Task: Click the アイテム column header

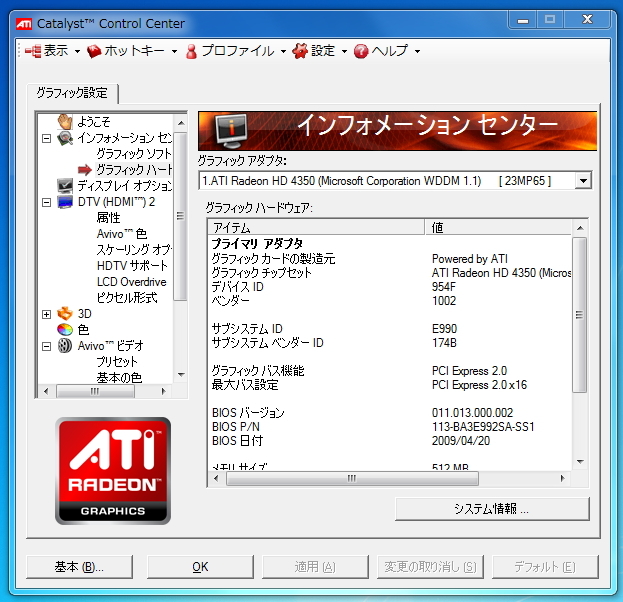Action: (317, 228)
